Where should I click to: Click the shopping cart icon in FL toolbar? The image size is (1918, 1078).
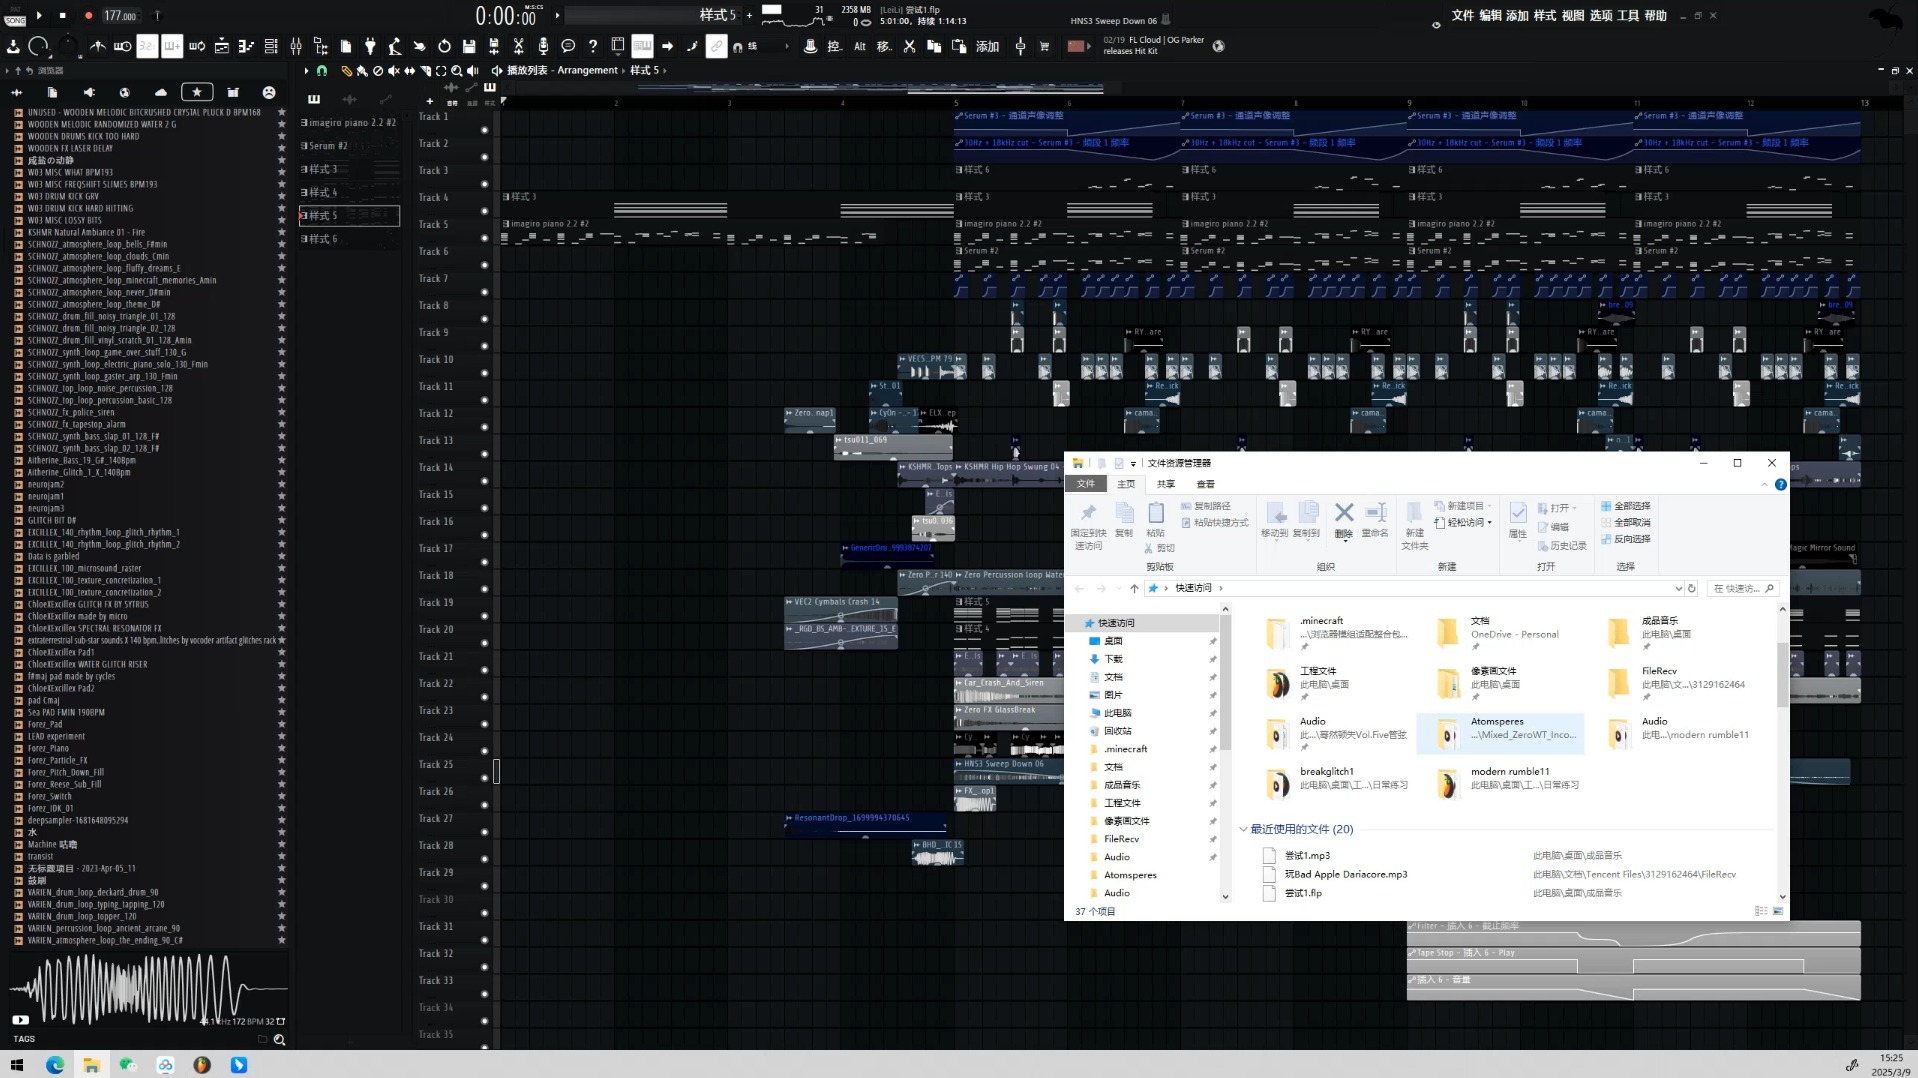[1045, 46]
